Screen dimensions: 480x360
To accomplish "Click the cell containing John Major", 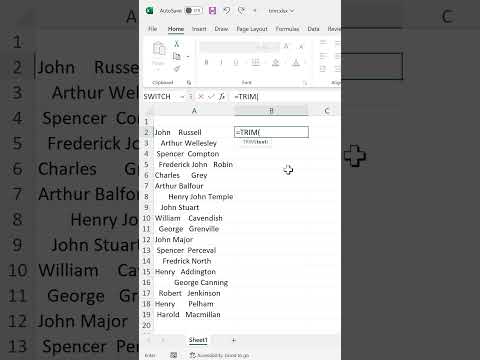I will [x=194, y=240].
